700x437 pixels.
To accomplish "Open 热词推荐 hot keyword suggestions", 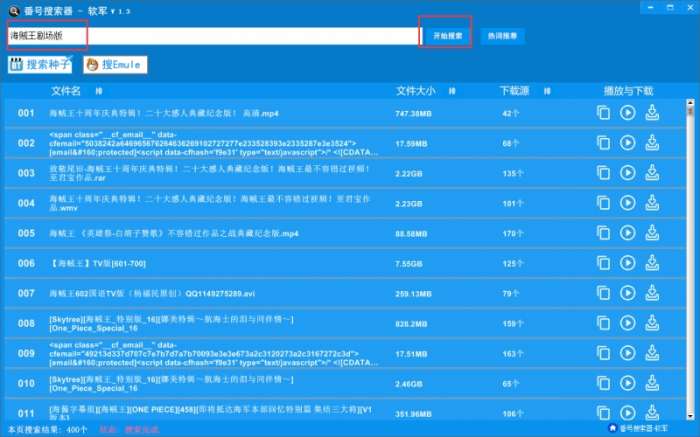I will (x=502, y=36).
